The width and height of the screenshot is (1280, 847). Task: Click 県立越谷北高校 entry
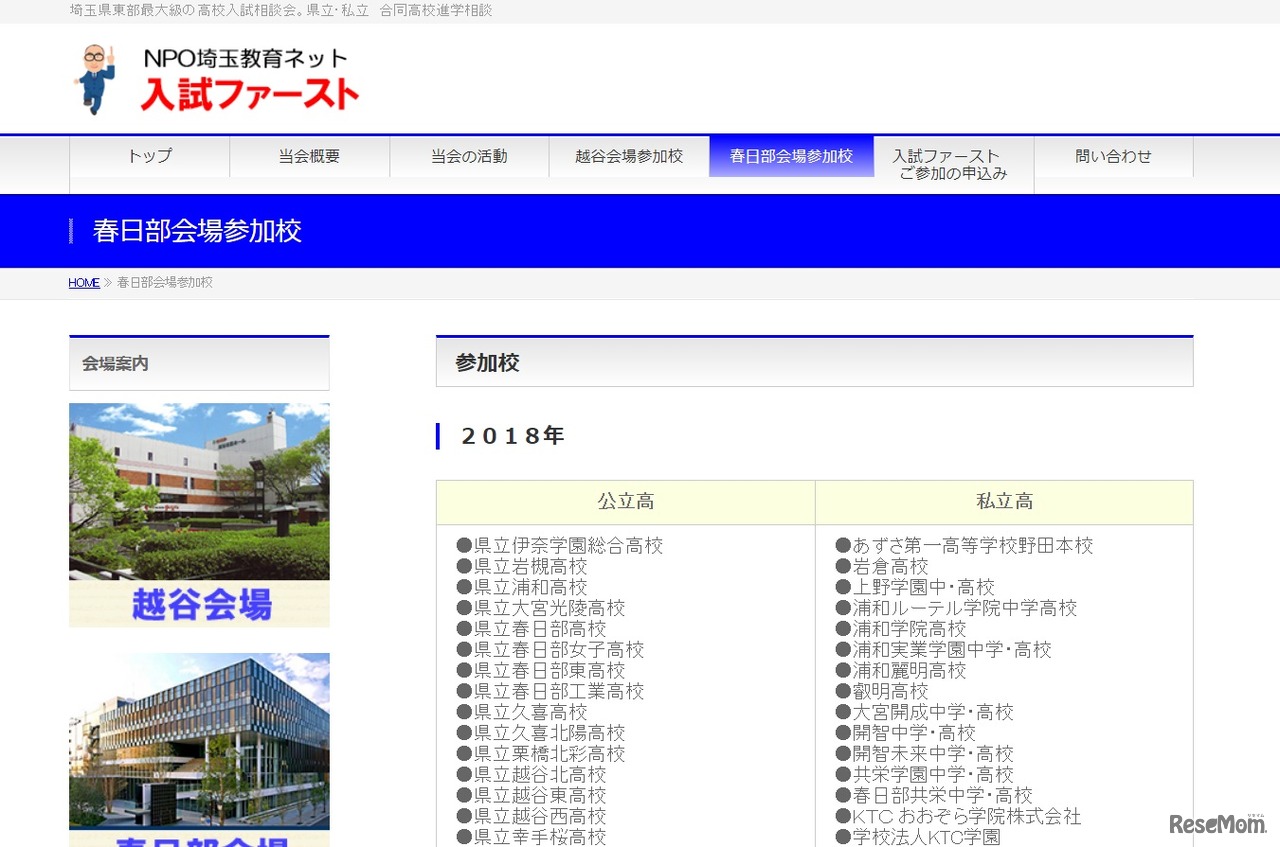(x=531, y=774)
